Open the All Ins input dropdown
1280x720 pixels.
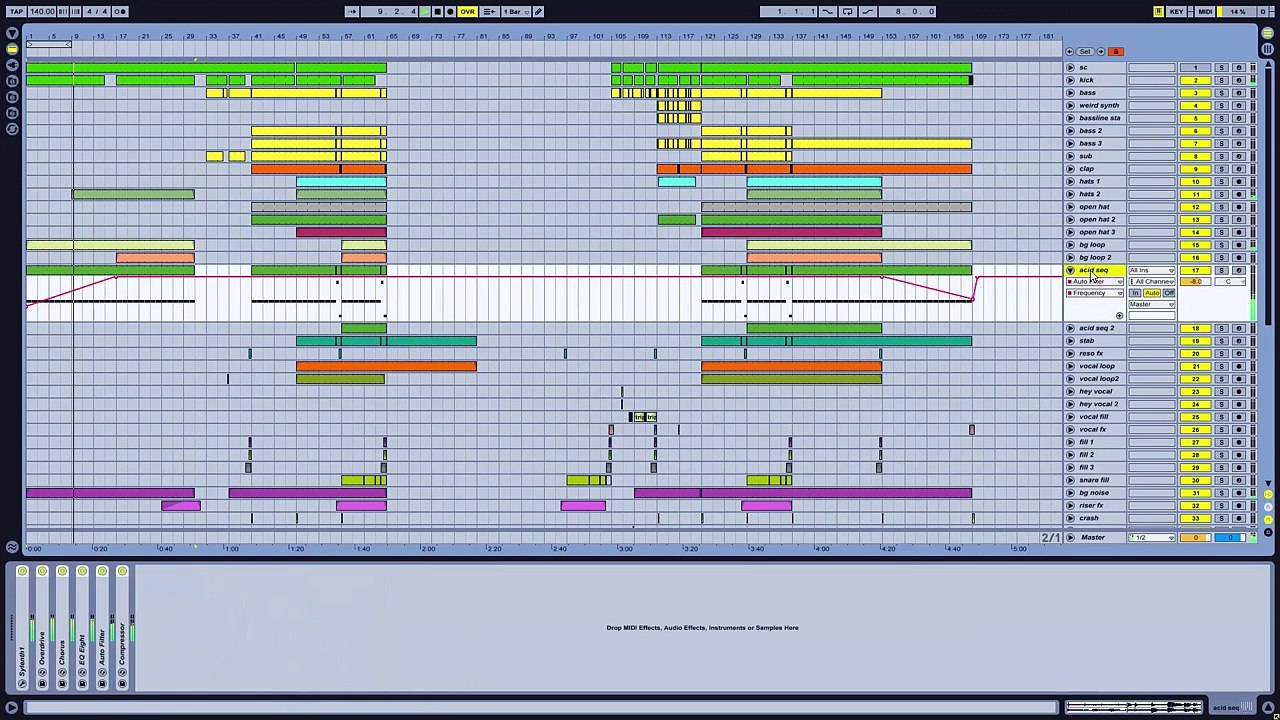click(x=1152, y=271)
